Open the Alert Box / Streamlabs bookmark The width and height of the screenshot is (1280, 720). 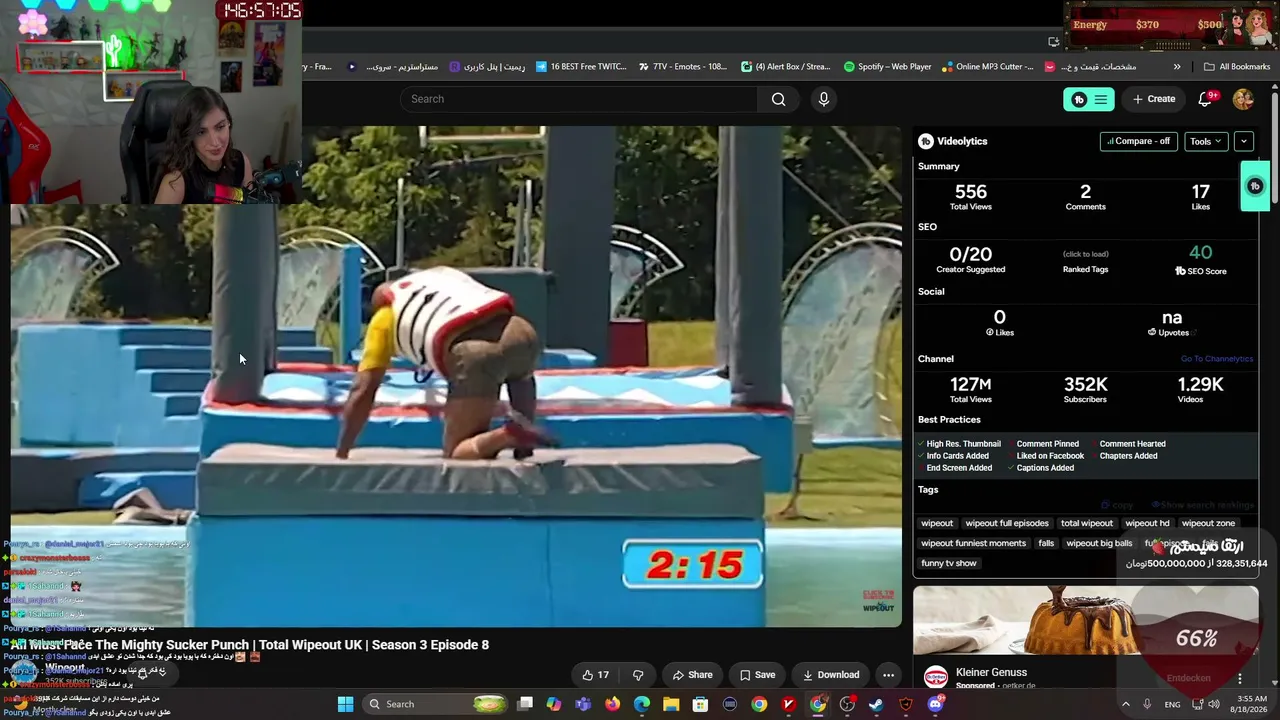786,67
